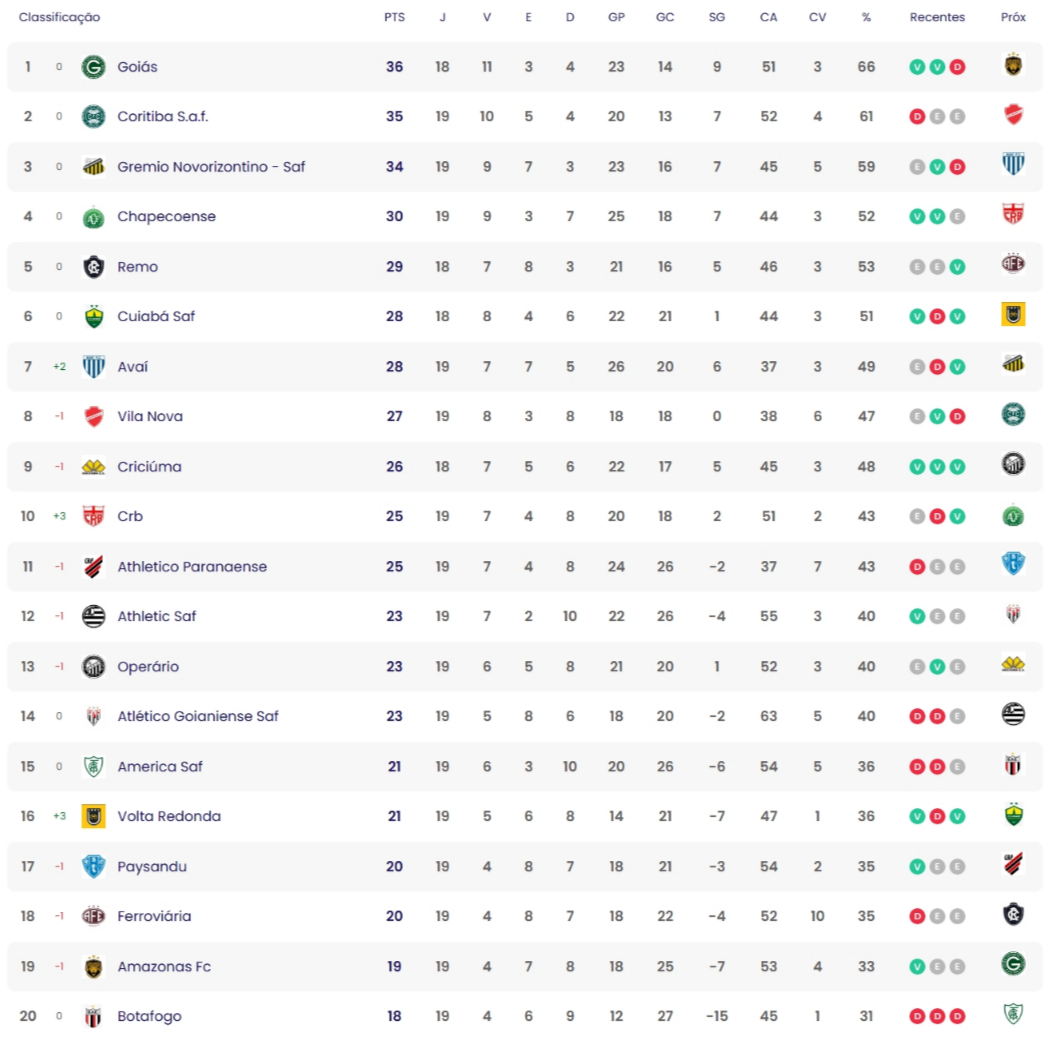Select the Athletico Paranaense red-black crest beside its name
This screenshot has height=1047, width=1051.
pos(93,566)
